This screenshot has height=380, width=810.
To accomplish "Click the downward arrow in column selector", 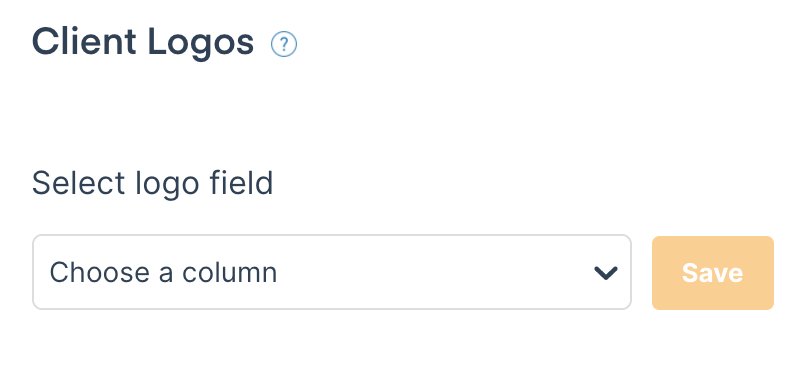I will coord(605,273).
